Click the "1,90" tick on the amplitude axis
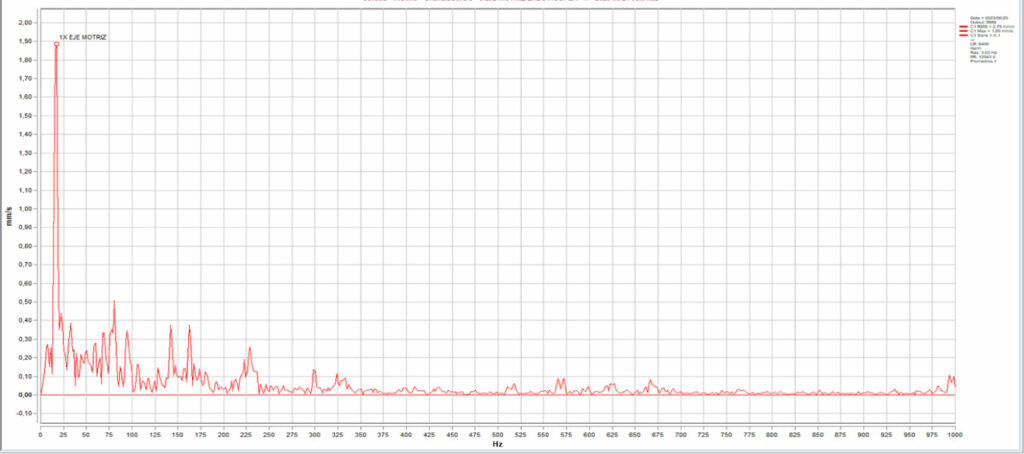Screen dimensions: 1024x454 pos(25,41)
